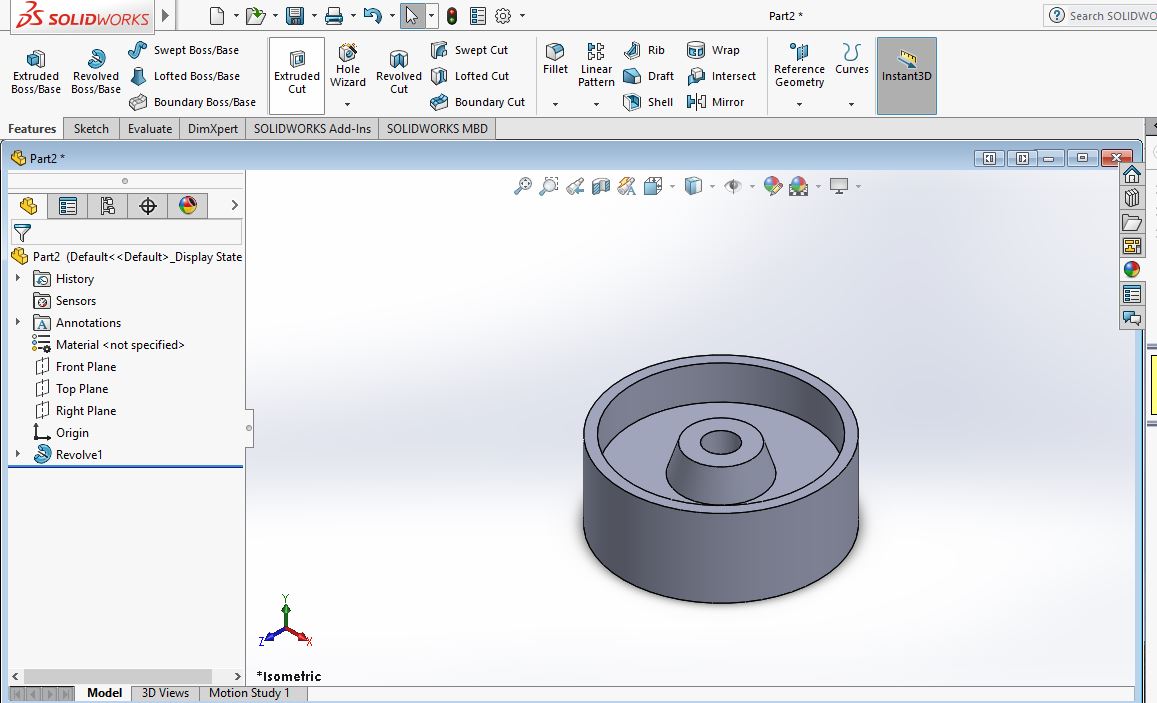Switch to the 3D Views tab
1157x703 pixels.
pyautogui.click(x=165, y=693)
